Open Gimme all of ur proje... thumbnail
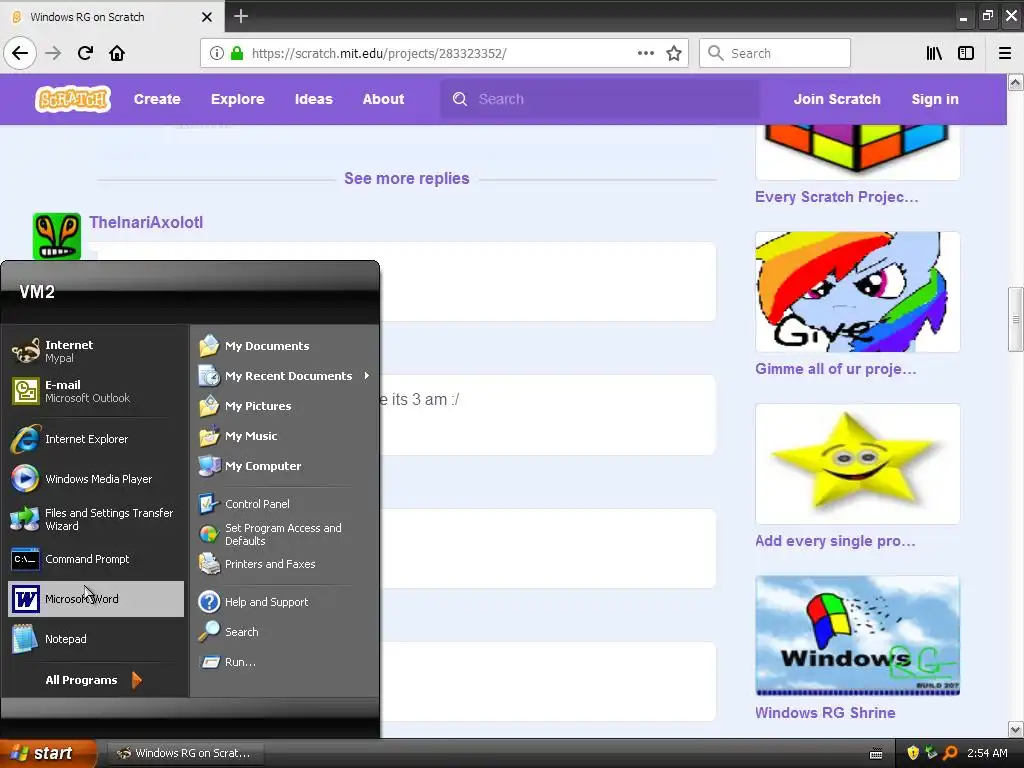Image resolution: width=1024 pixels, height=768 pixels. [x=857, y=292]
